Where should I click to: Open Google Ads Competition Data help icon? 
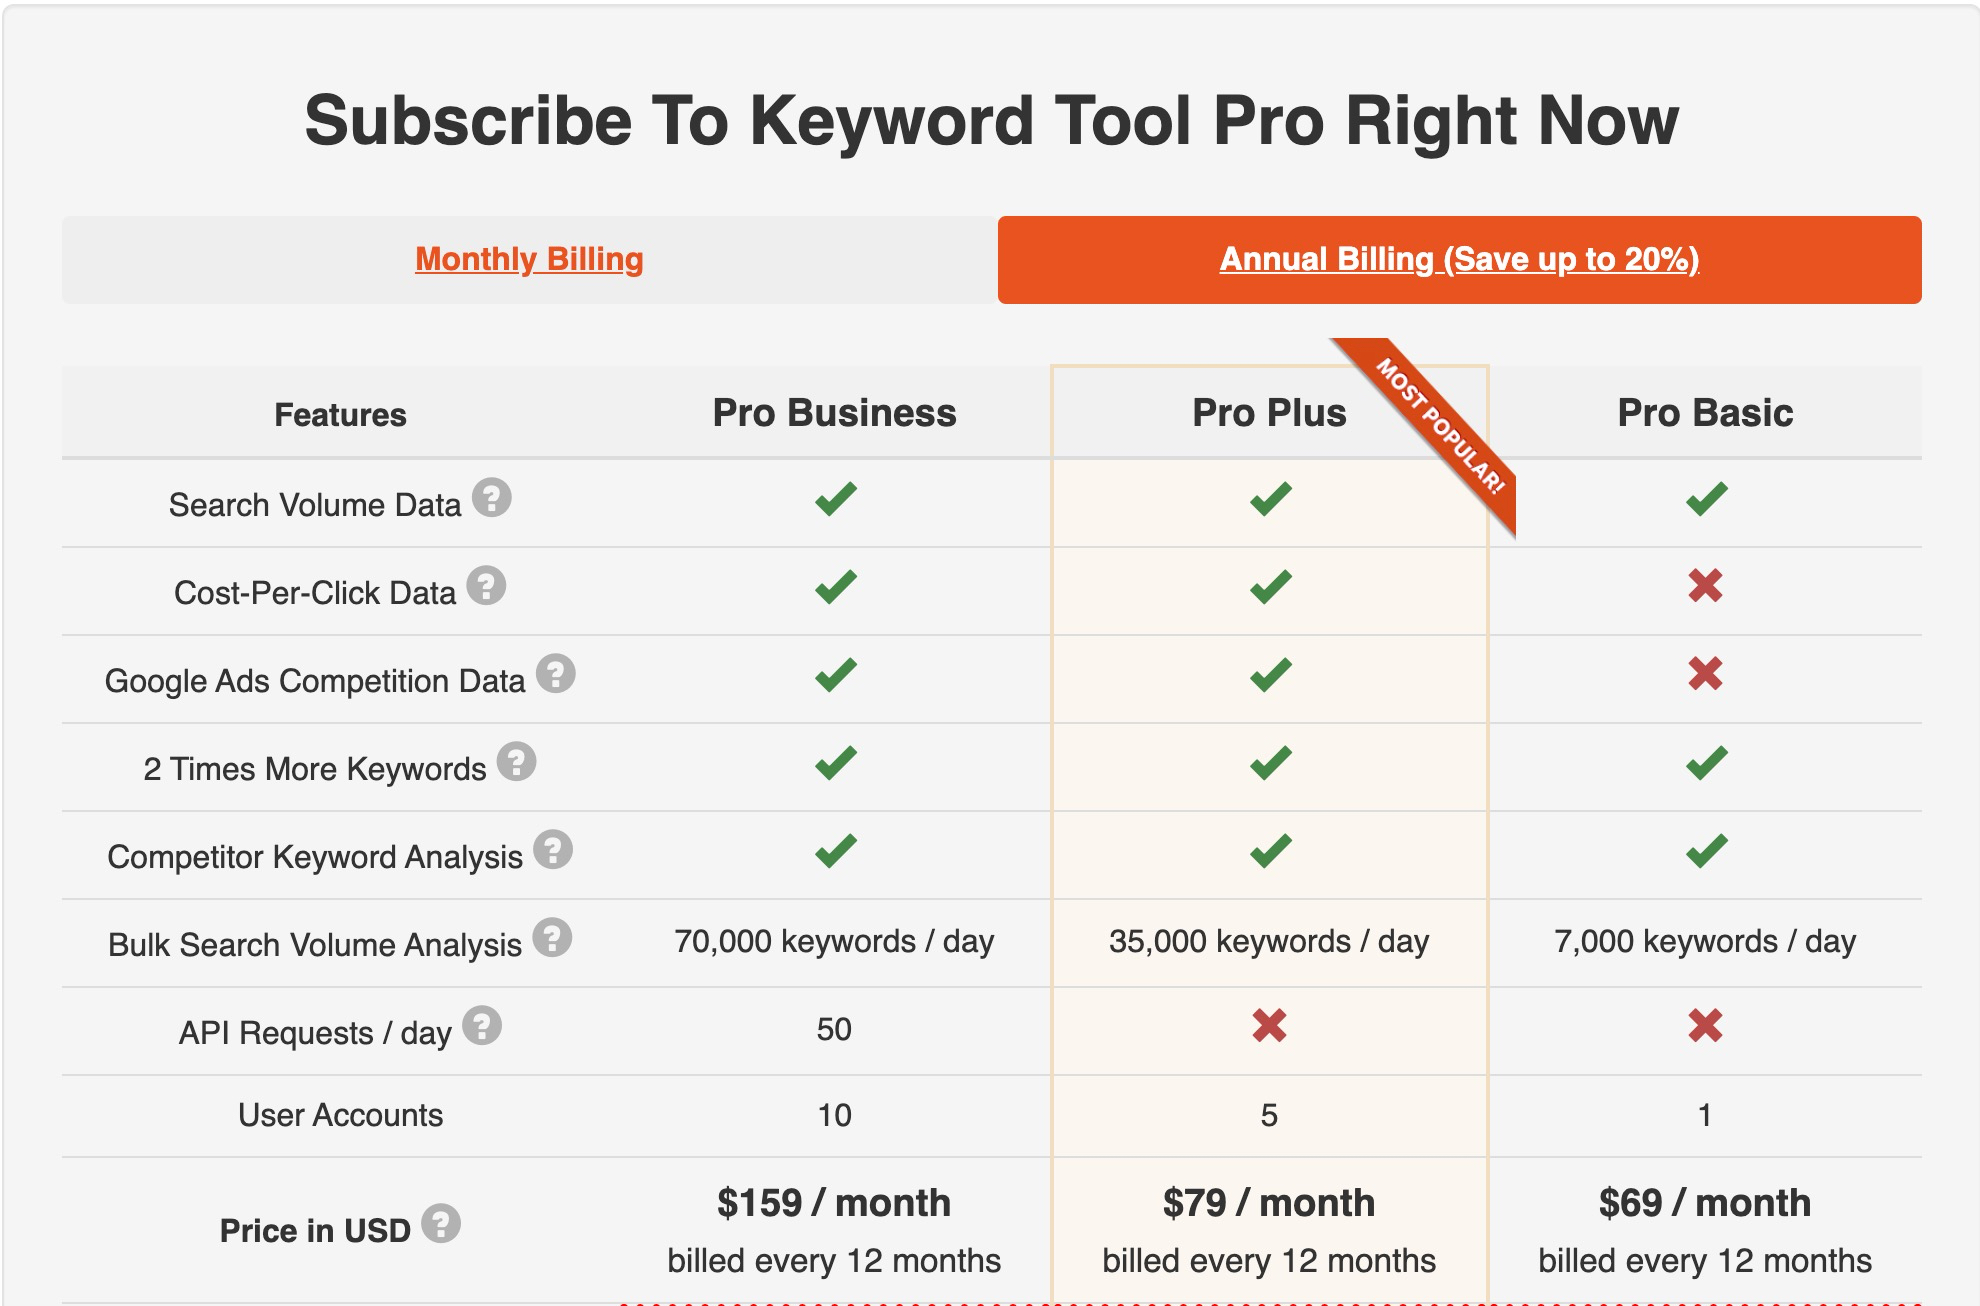555,673
